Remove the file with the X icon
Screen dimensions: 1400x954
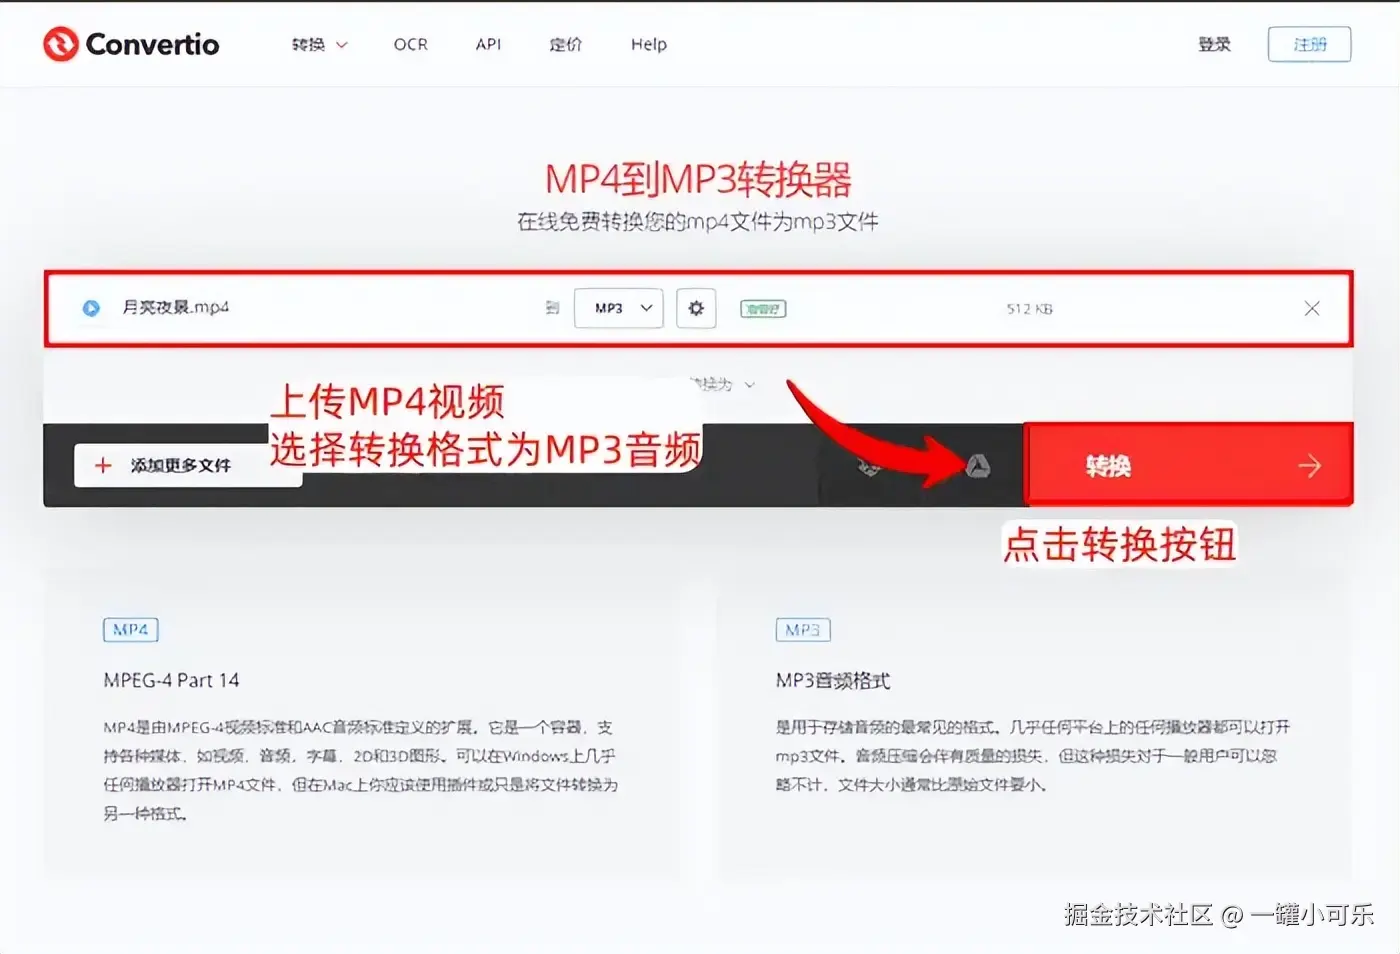pyautogui.click(x=1312, y=308)
